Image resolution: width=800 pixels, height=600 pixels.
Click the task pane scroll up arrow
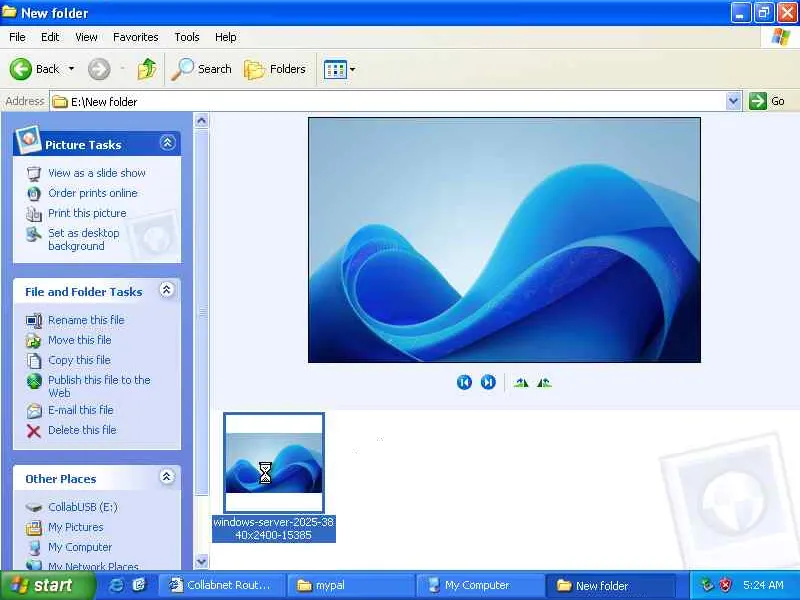point(202,121)
